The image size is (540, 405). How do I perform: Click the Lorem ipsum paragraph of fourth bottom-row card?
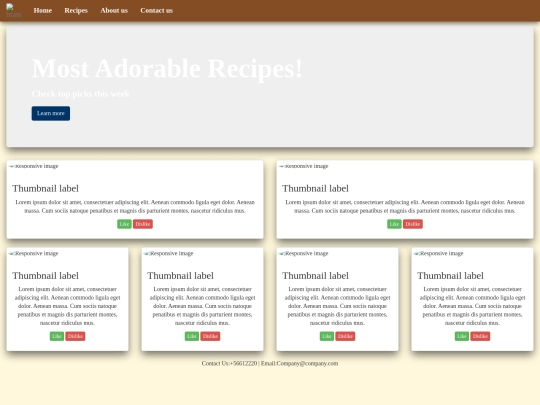point(472,306)
